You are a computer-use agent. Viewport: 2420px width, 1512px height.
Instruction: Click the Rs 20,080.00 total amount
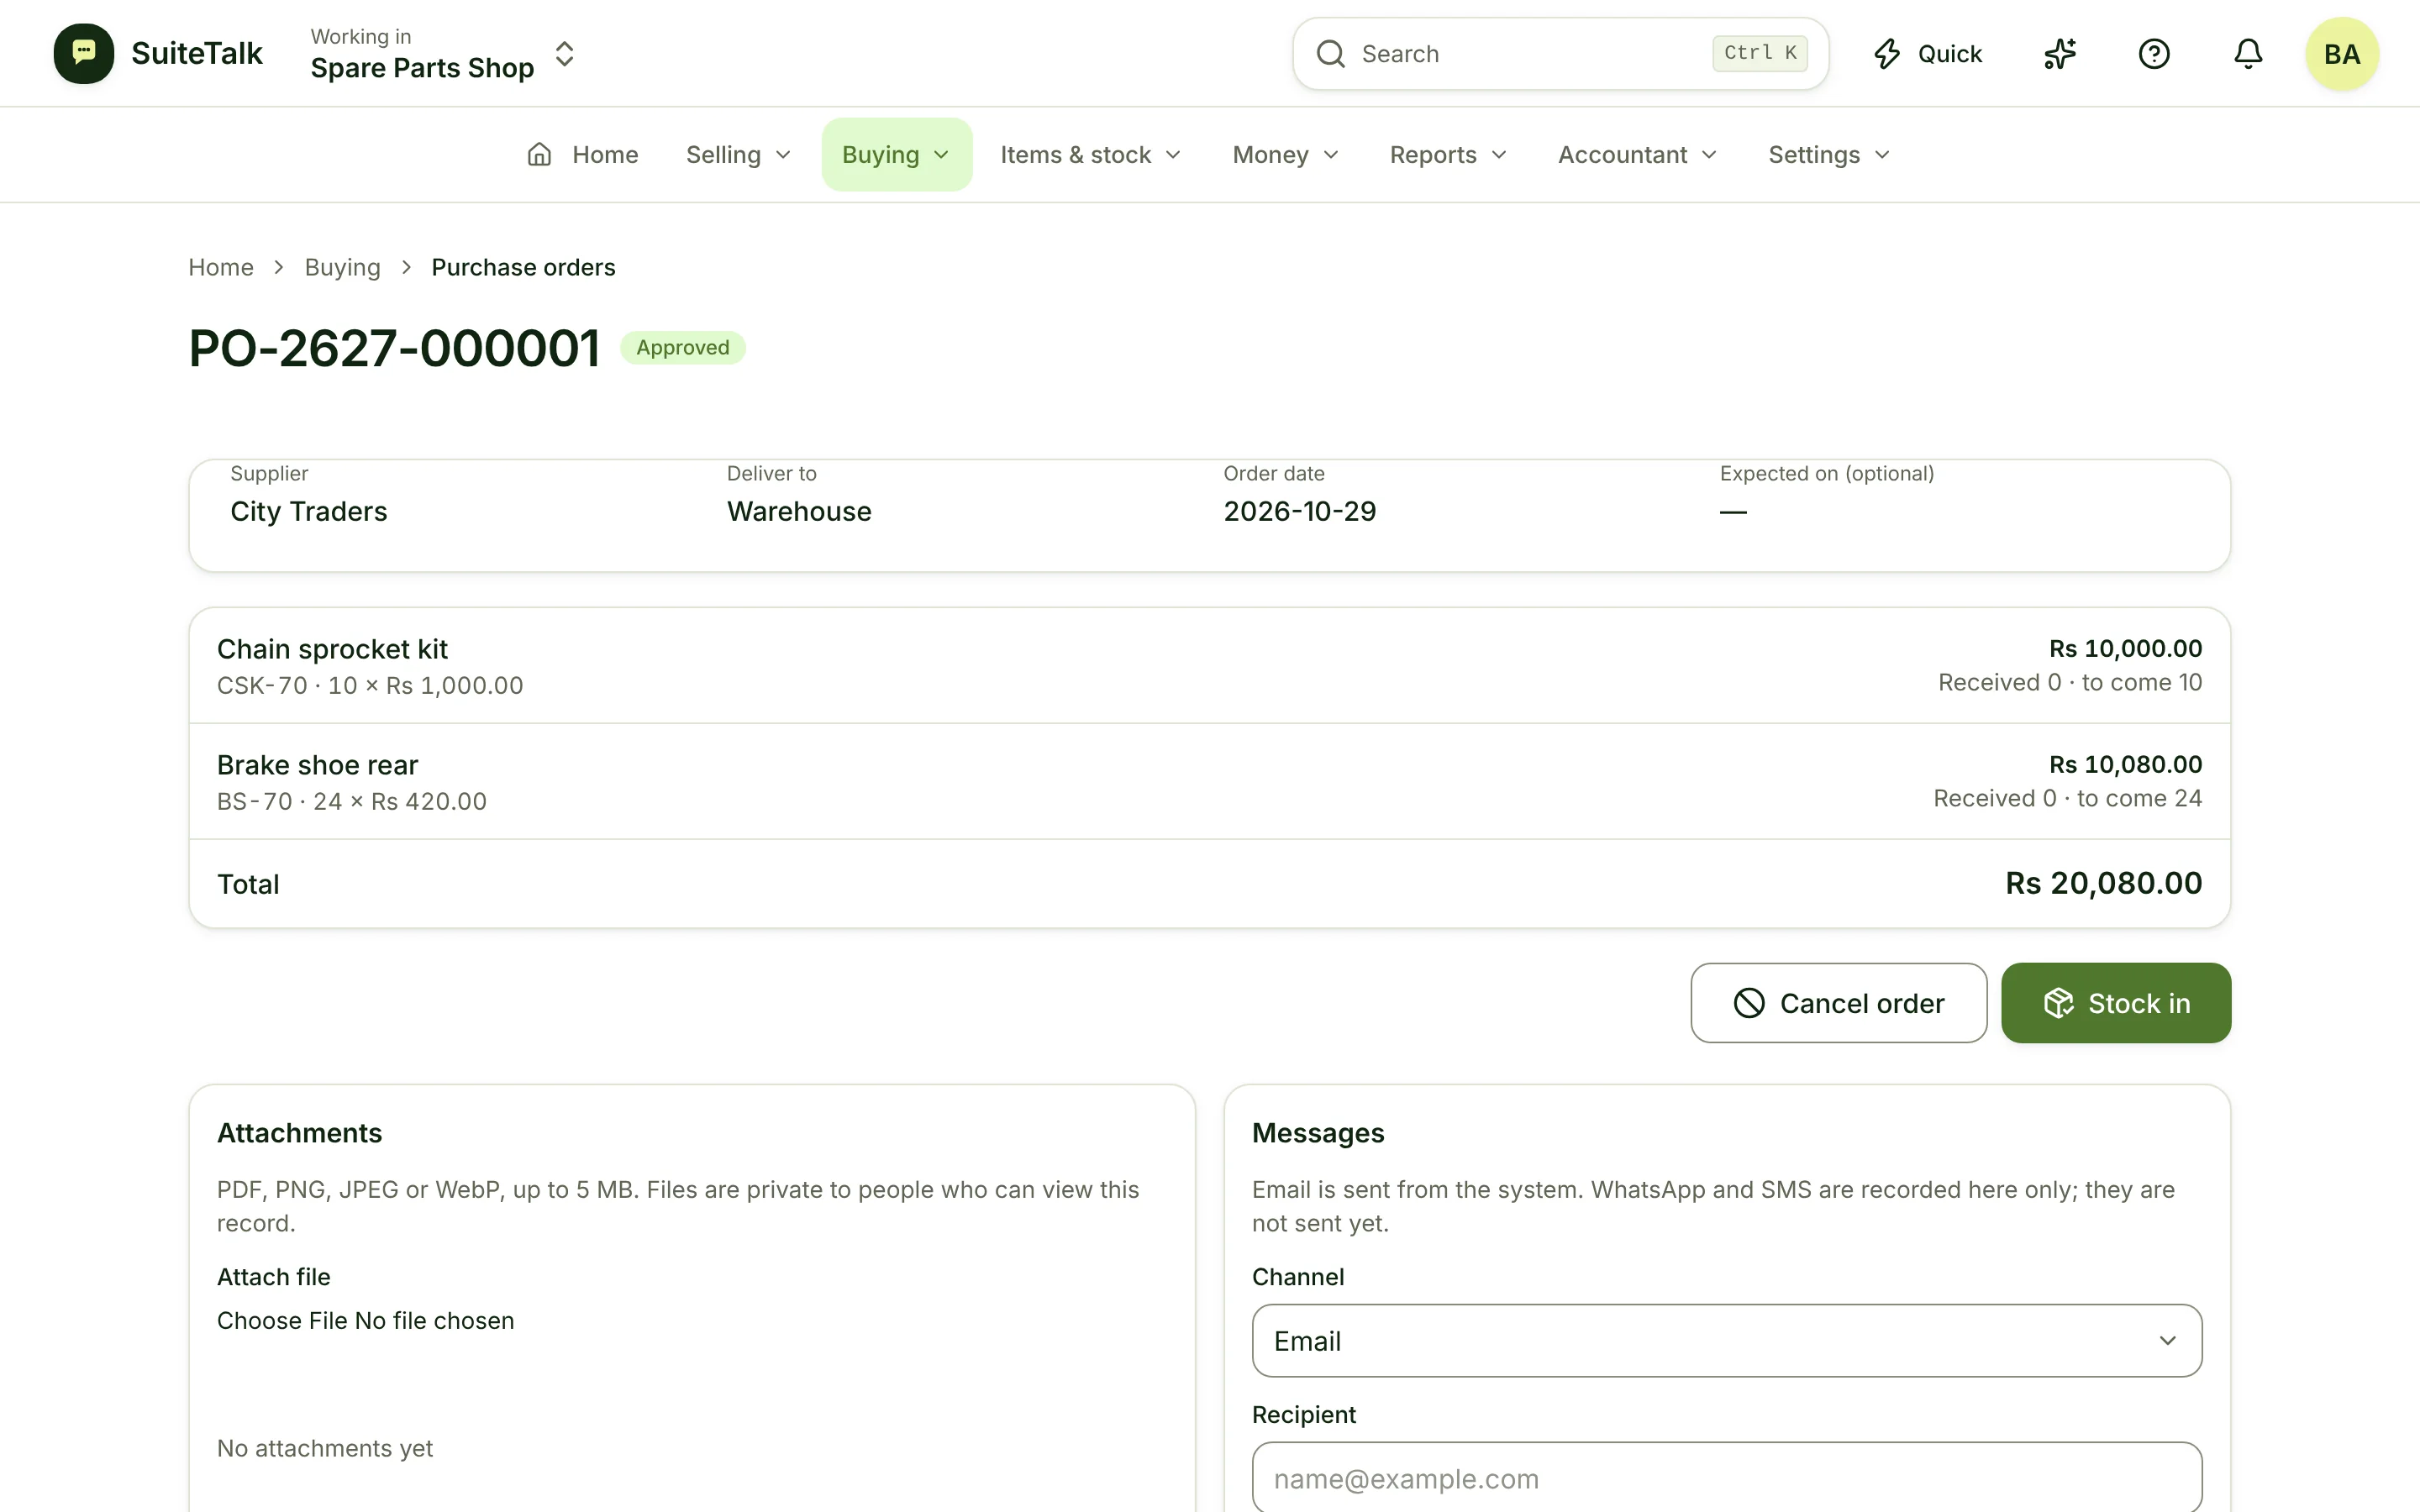click(2103, 884)
